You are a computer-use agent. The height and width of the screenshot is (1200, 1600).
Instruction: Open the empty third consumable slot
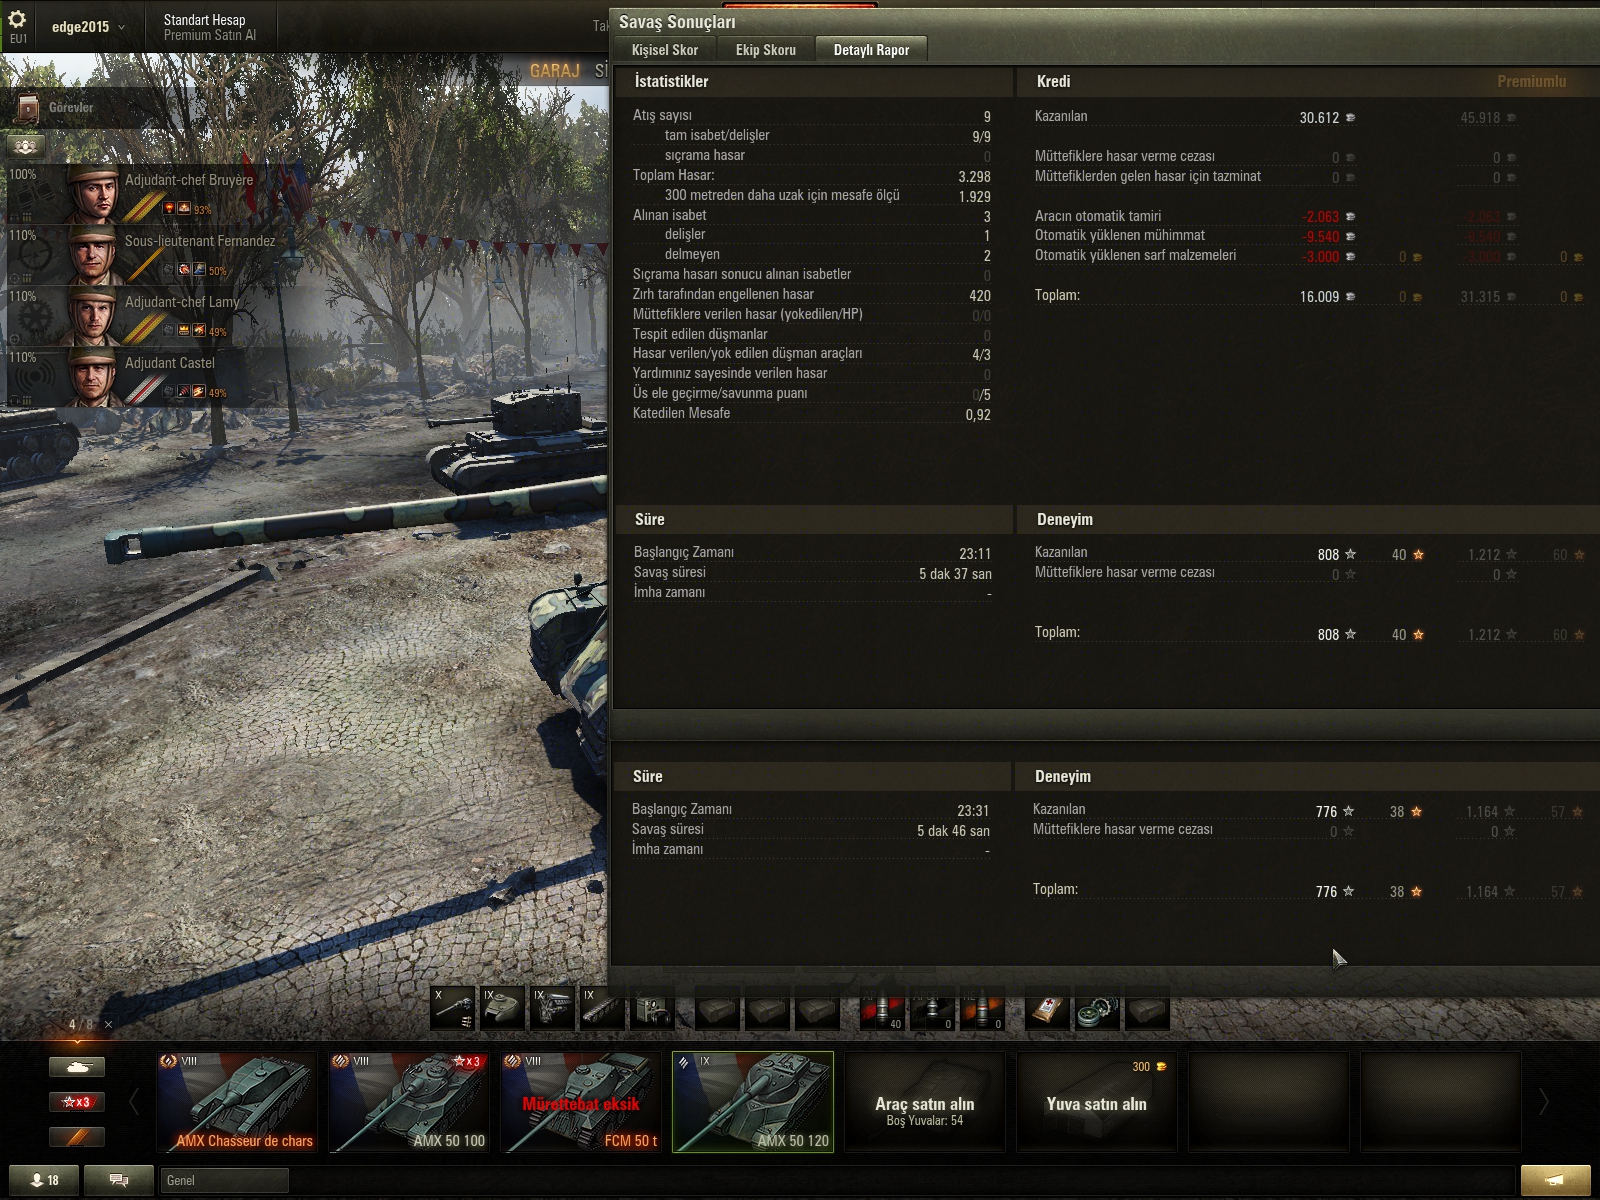coord(1147,1009)
